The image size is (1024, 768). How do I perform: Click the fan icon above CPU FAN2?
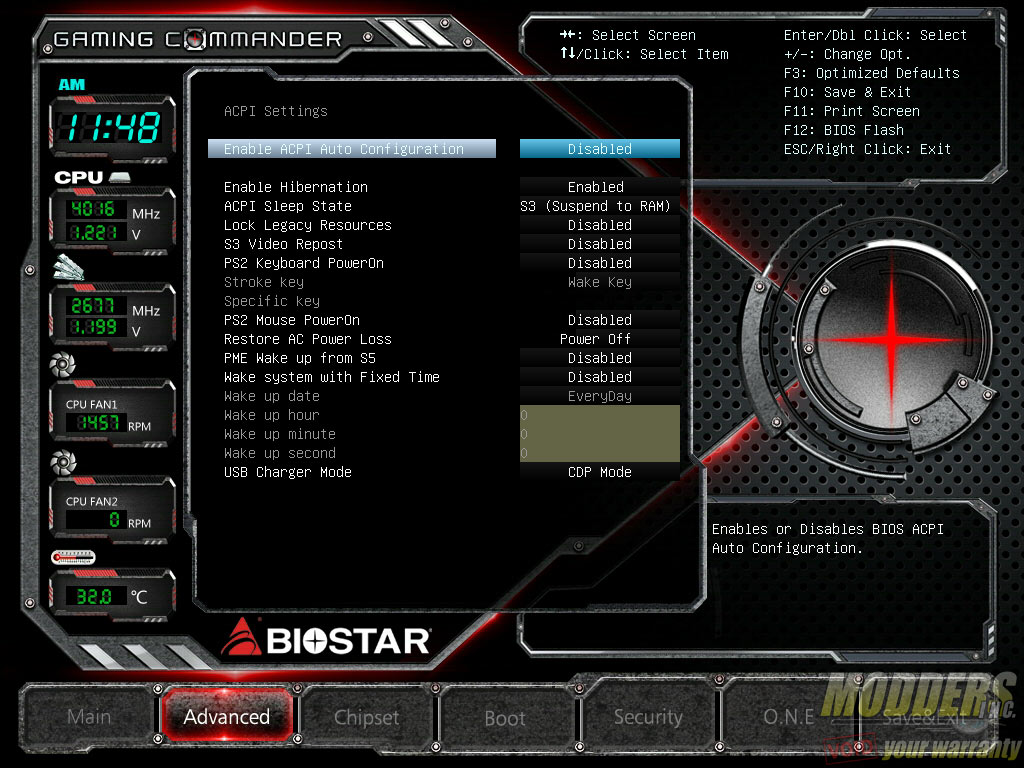point(63,462)
